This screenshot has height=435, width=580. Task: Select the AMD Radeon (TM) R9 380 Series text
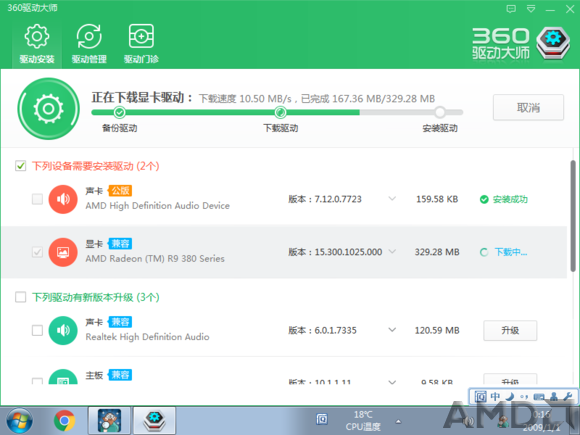point(155,259)
